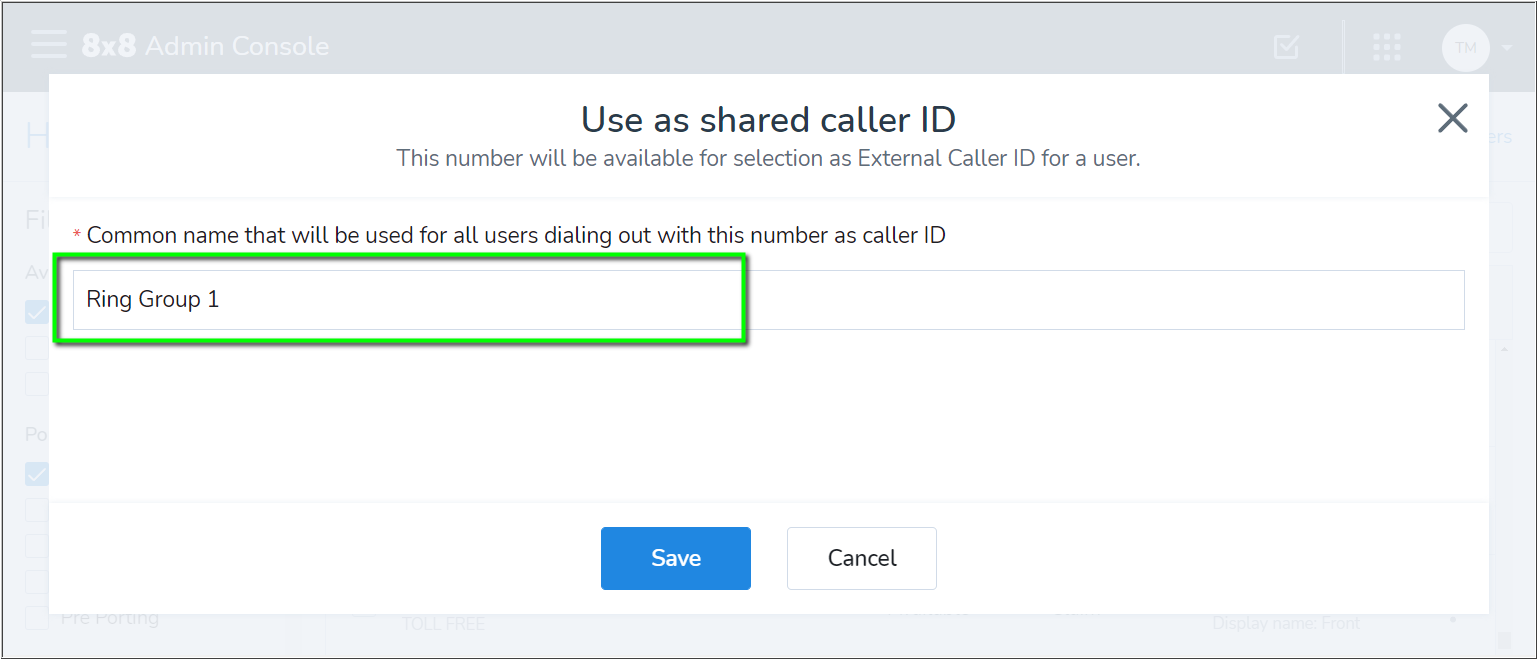Click the 8x8 logo in header
1537x659 pixels.
108,46
